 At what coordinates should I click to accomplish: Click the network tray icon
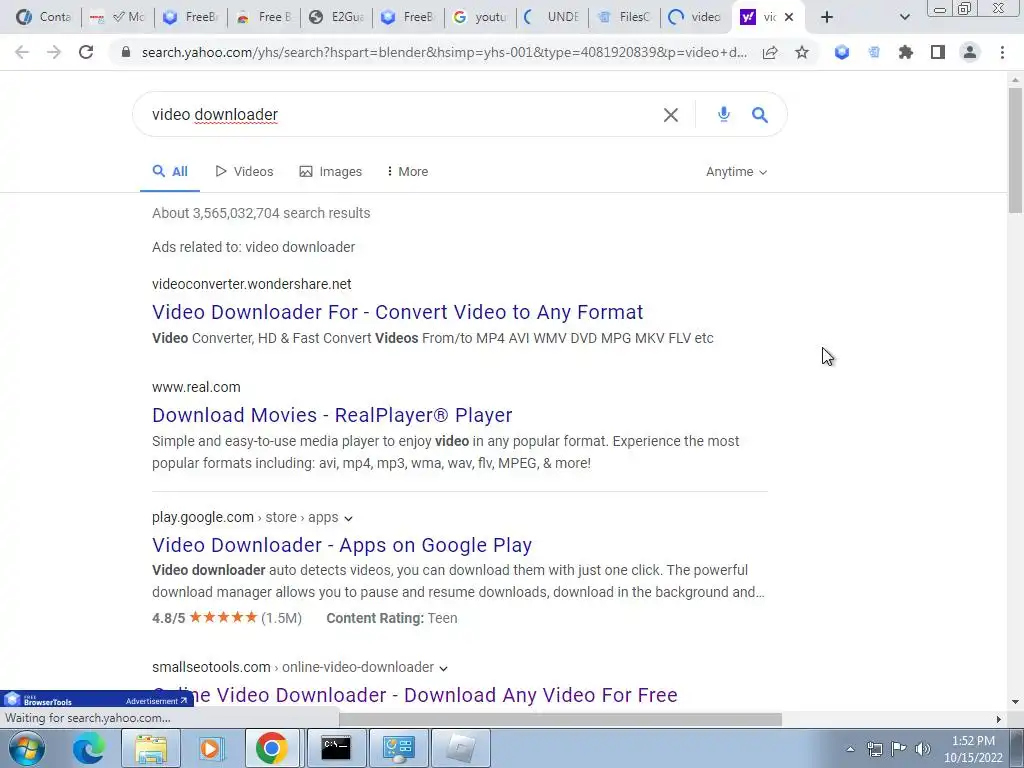(x=874, y=748)
